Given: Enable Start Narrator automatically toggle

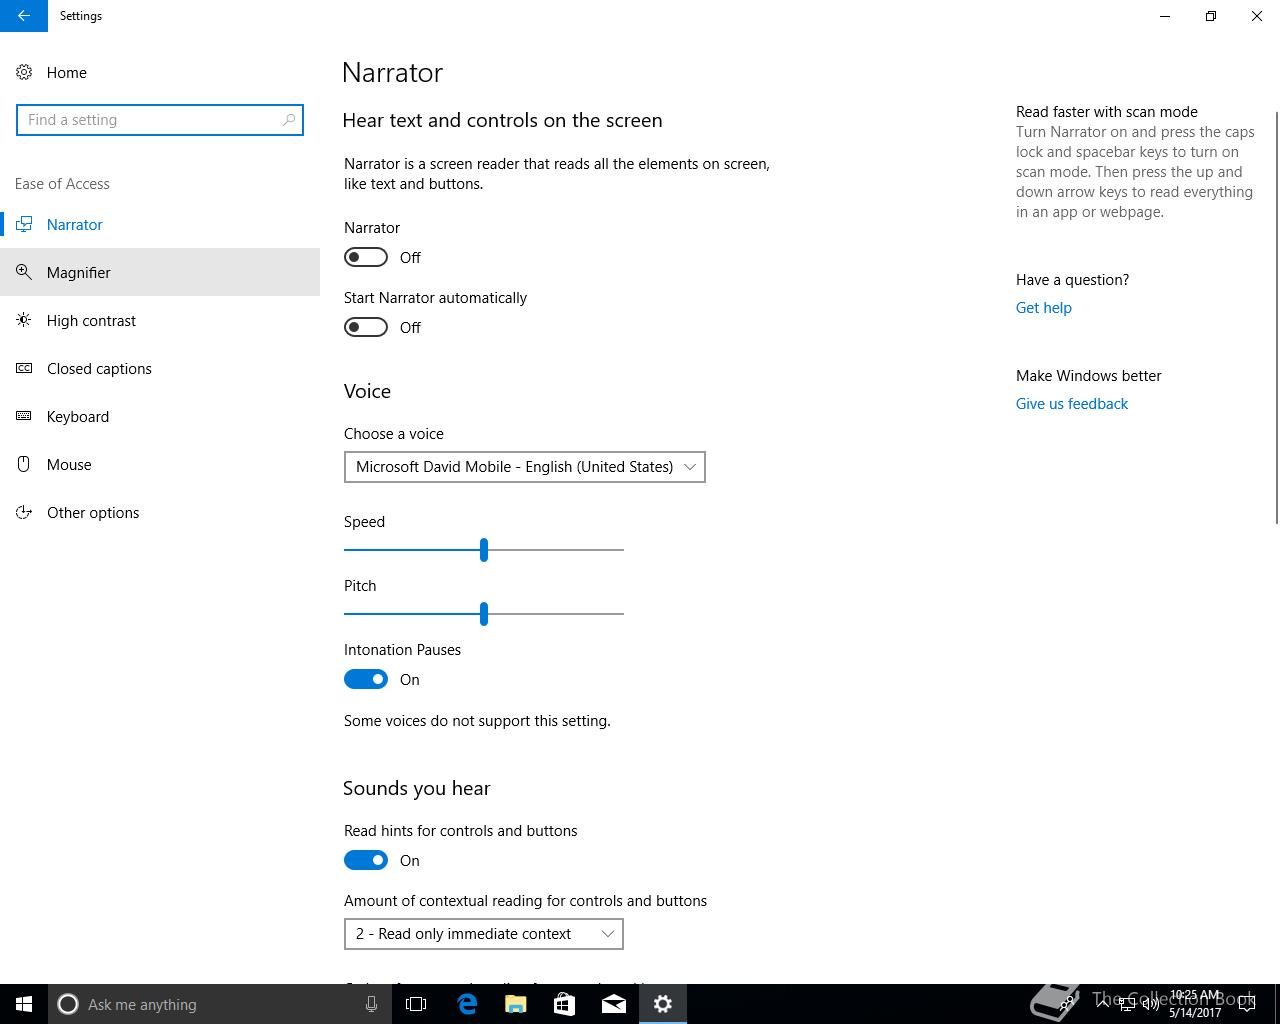Looking at the screenshot, I should point(366,327).
